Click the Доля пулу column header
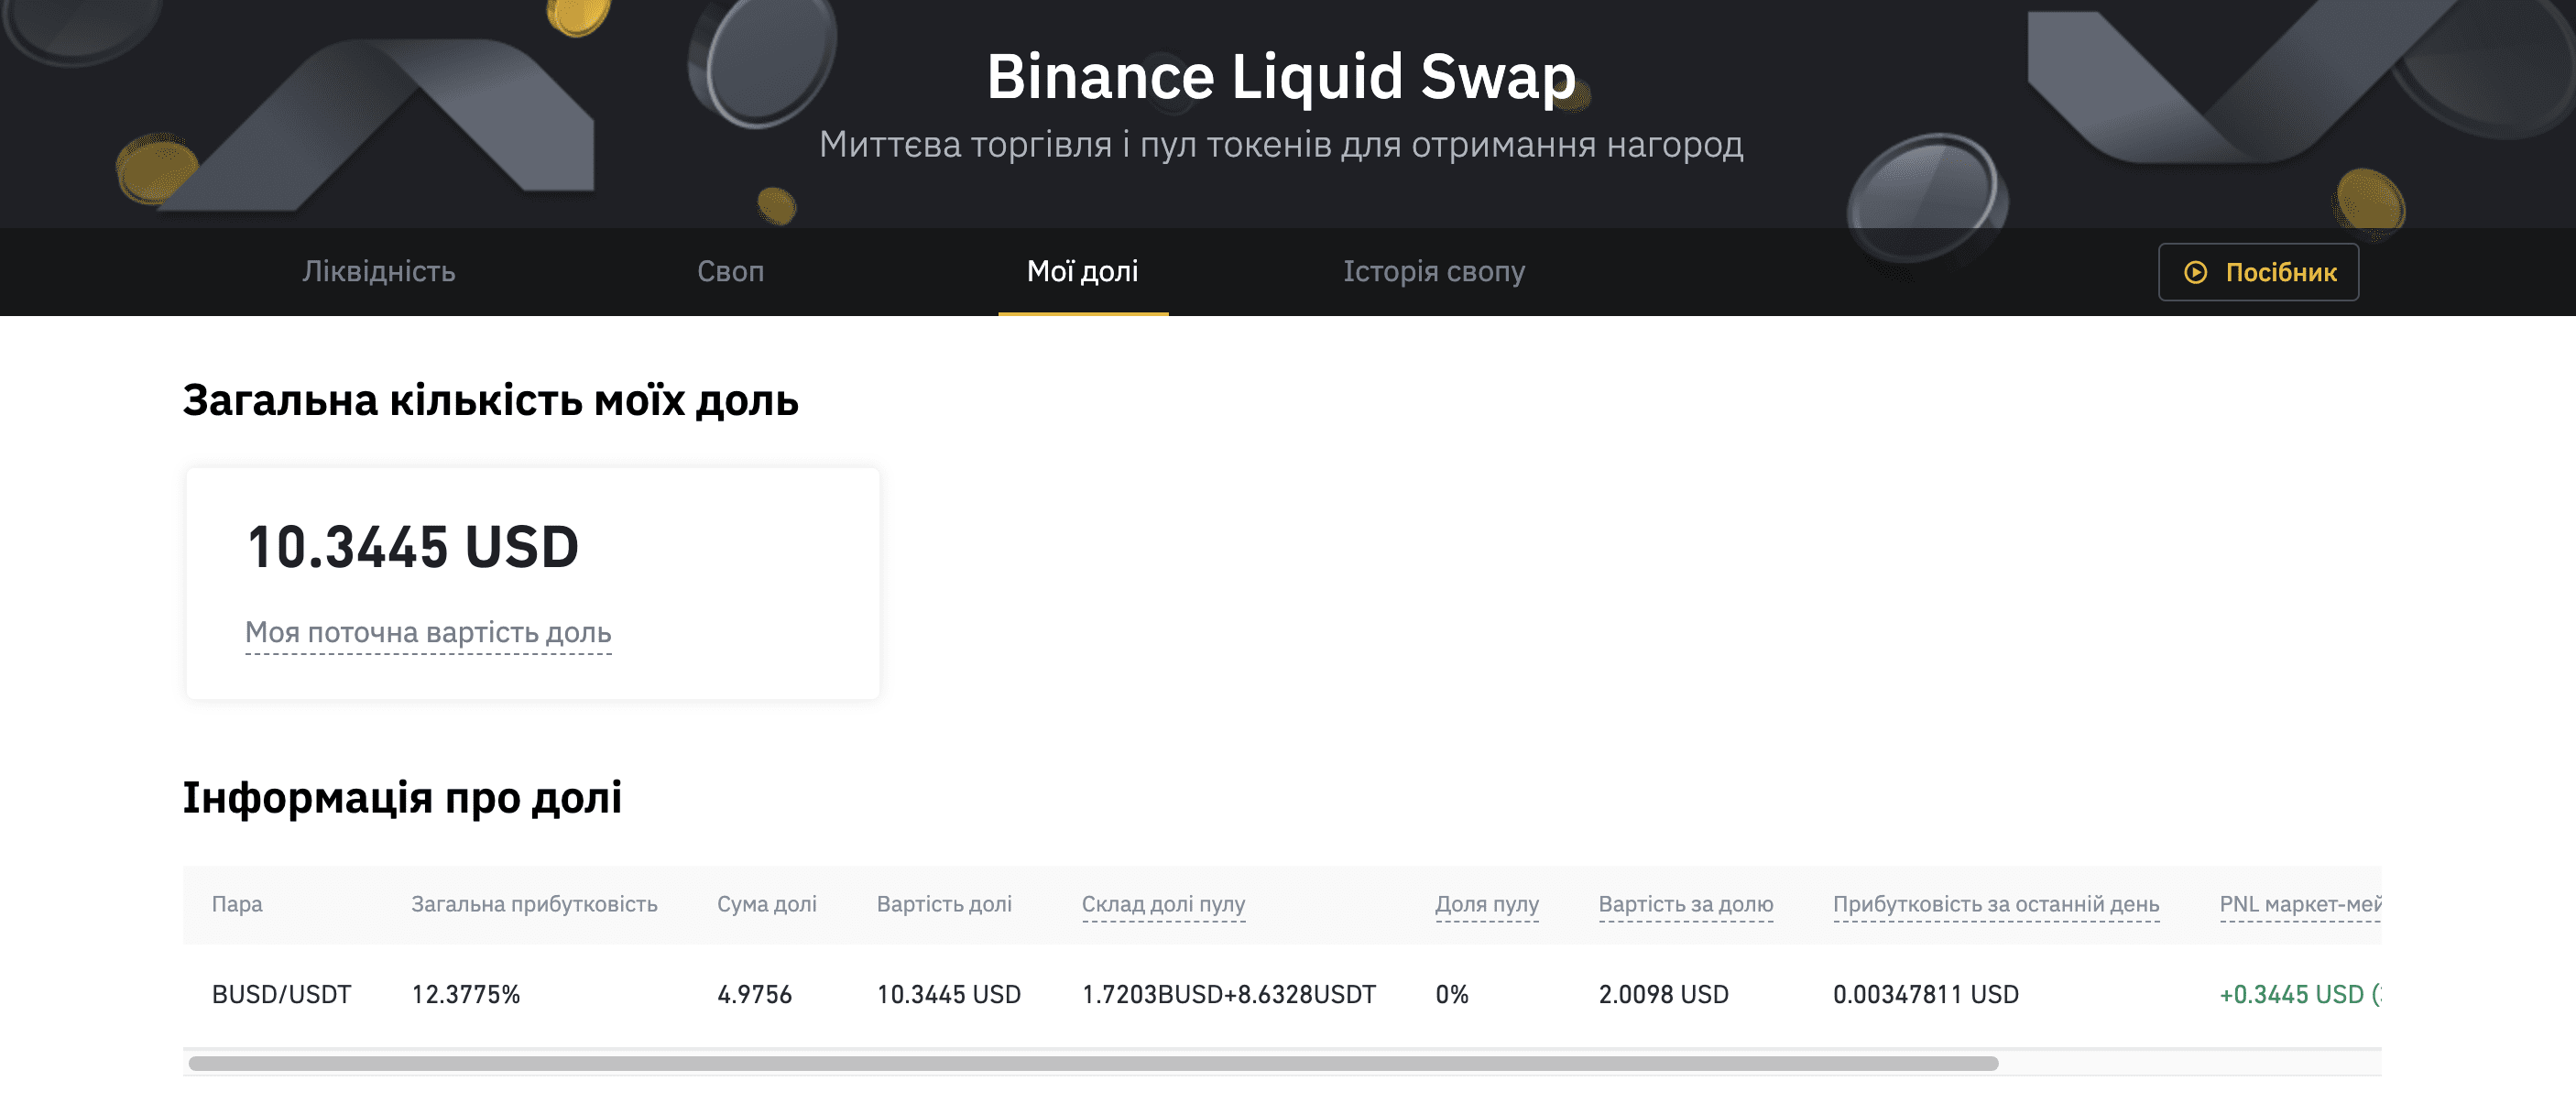 click(1486, 904)
